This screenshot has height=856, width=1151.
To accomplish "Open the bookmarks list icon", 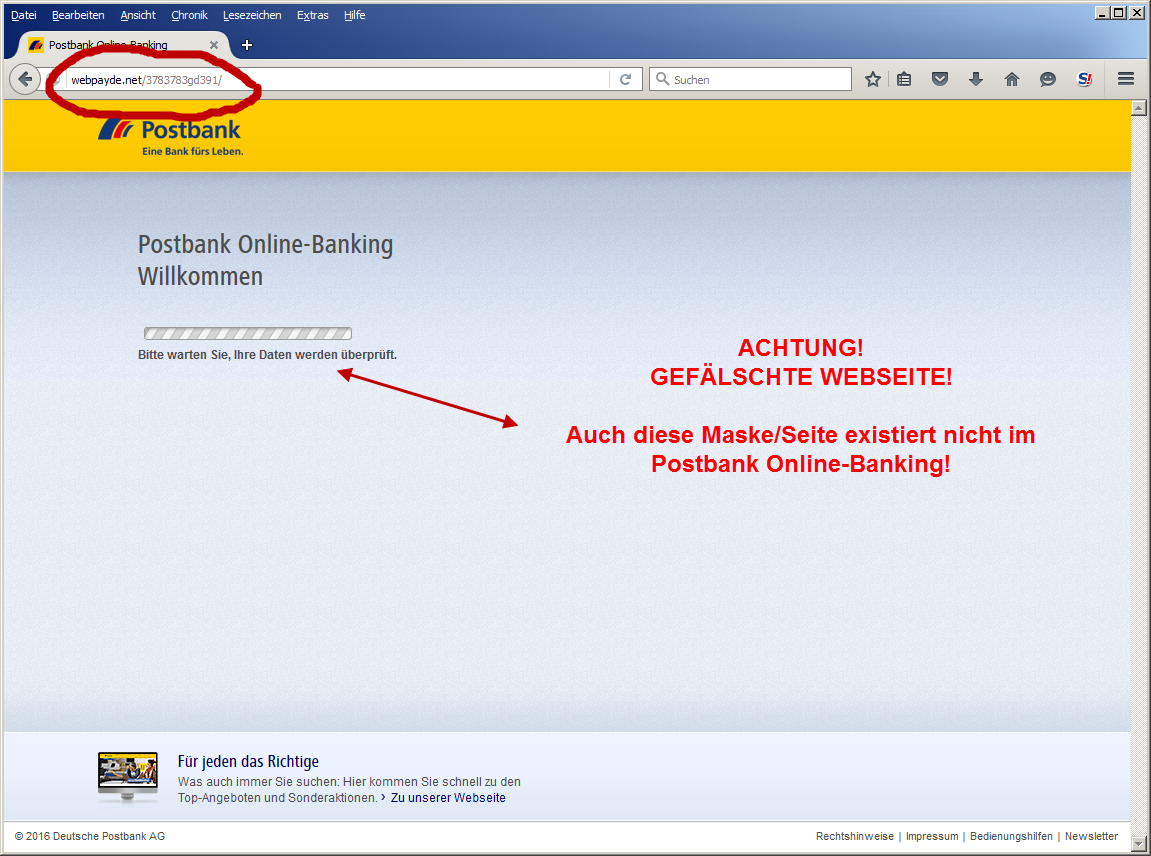I will [904, 79].
